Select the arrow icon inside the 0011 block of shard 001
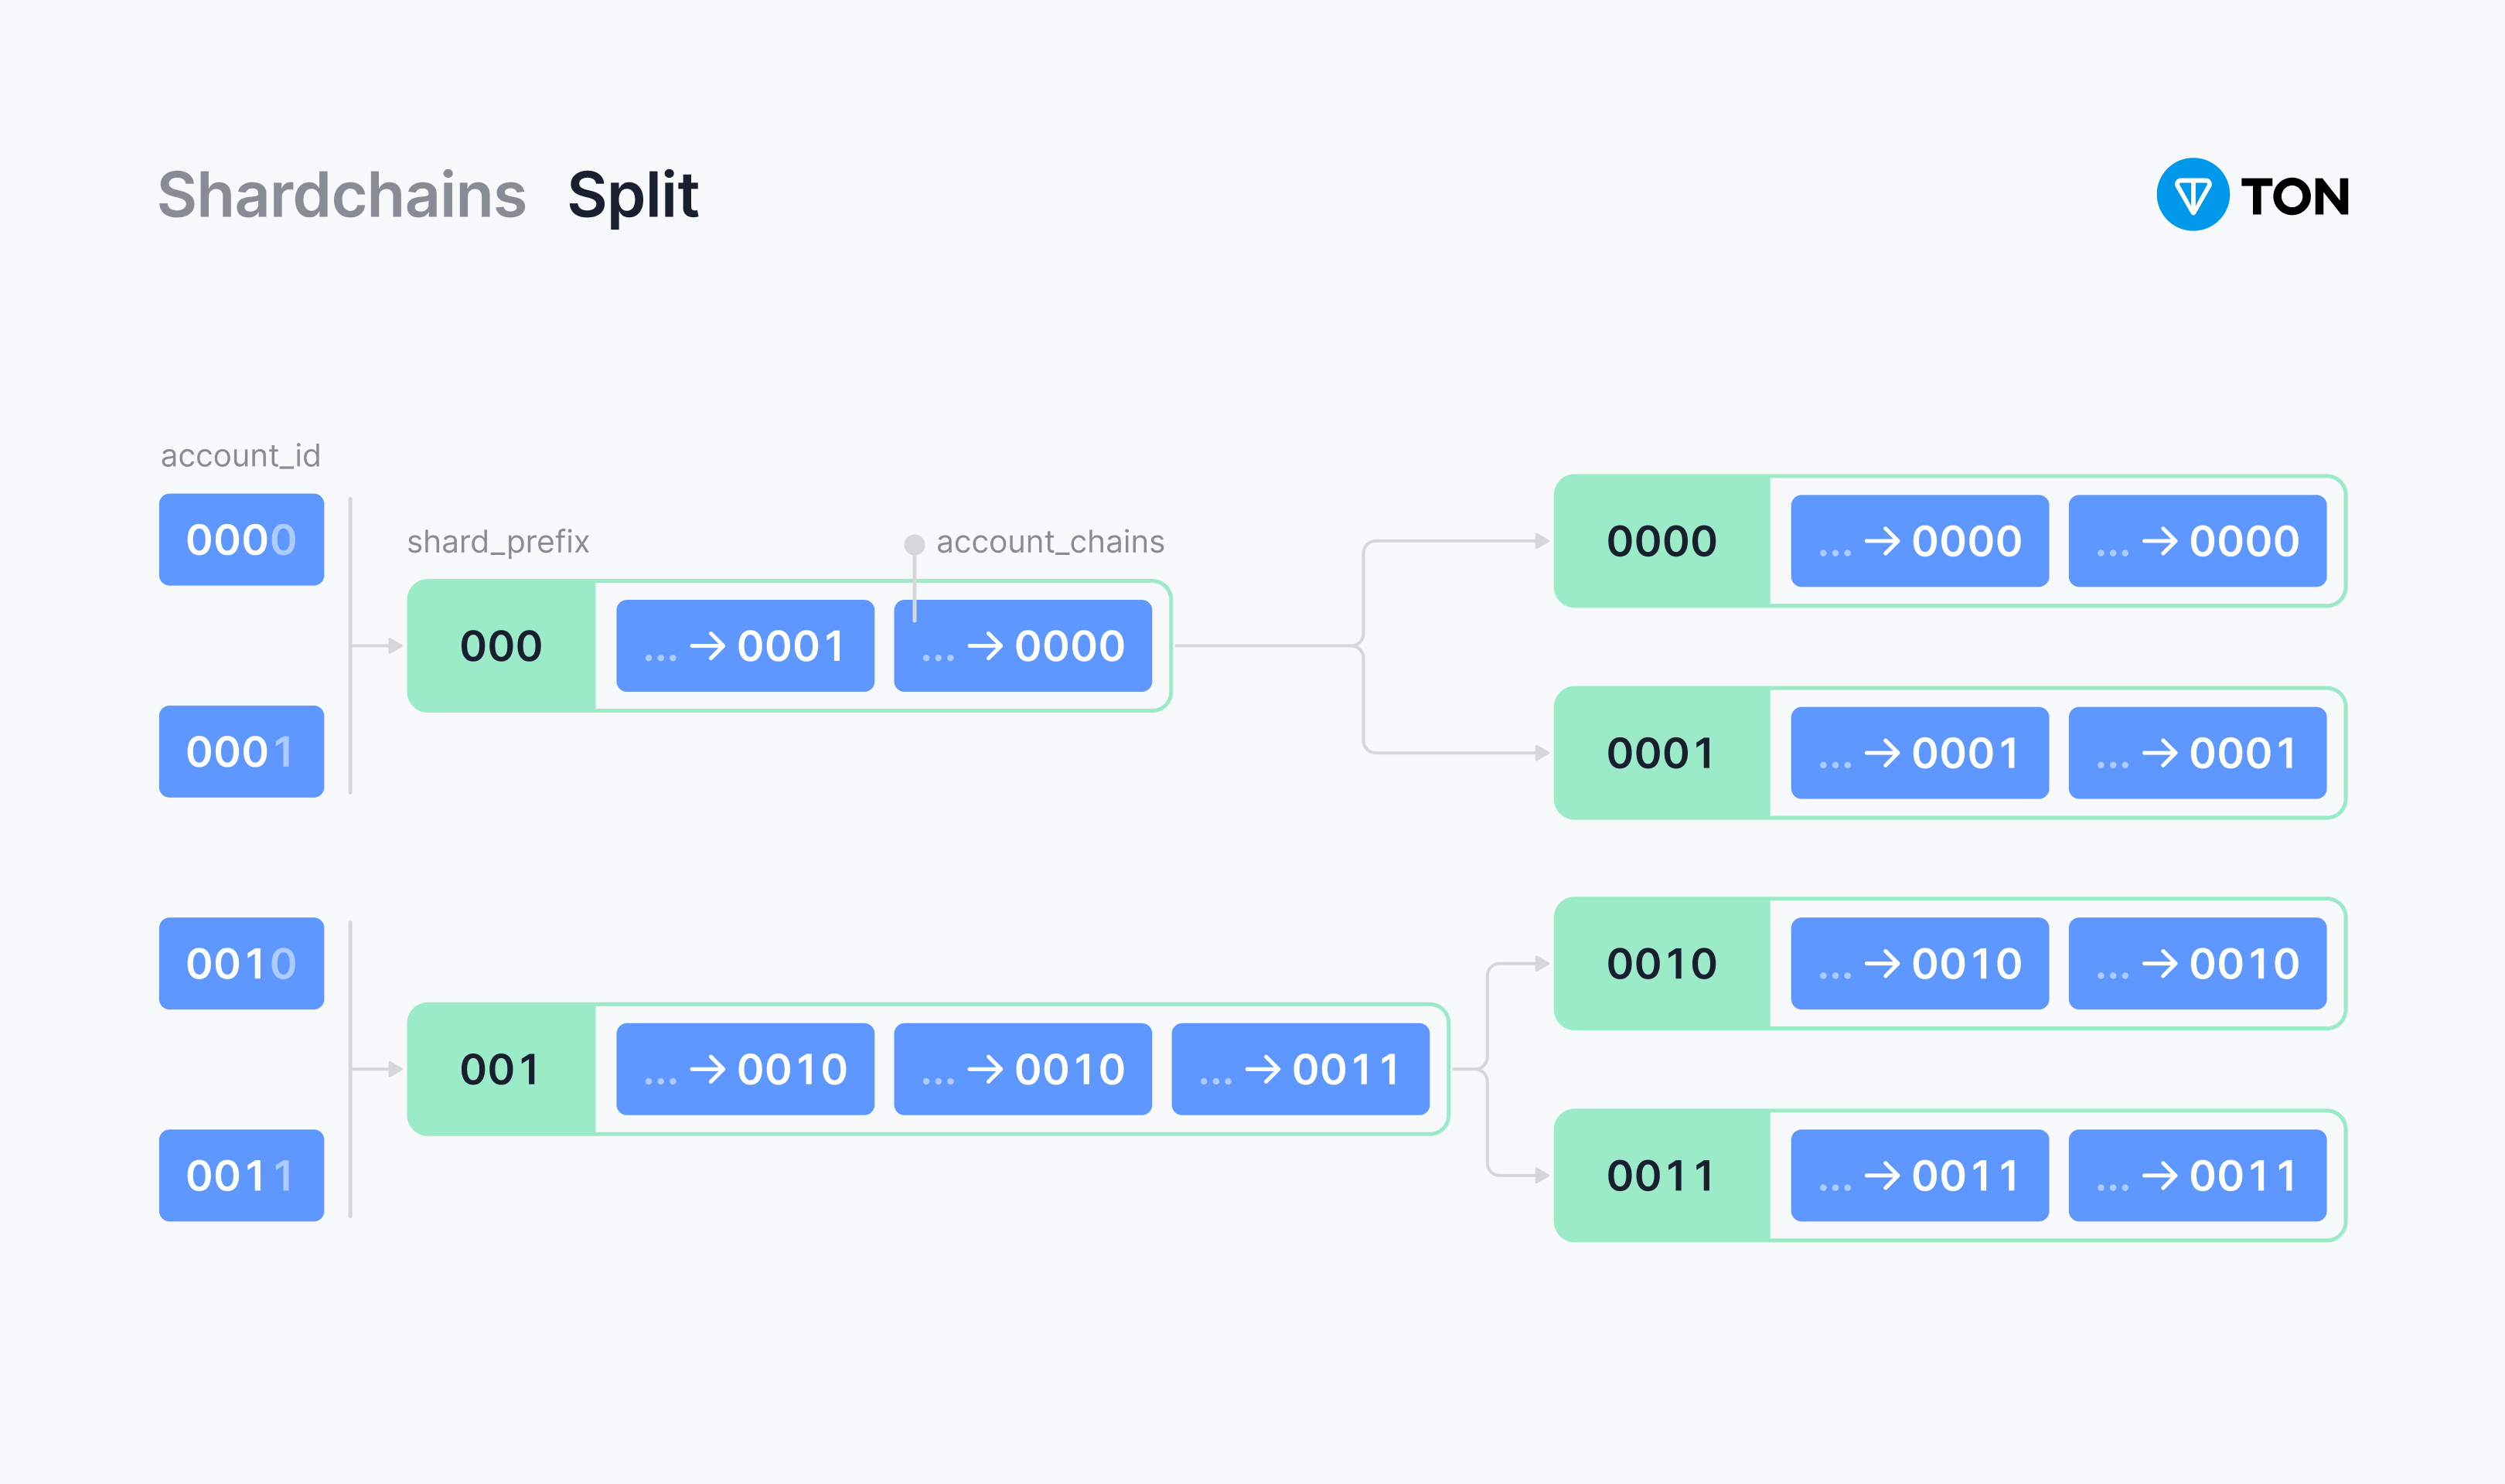2505x1484 pixels. (1263, 1070)
